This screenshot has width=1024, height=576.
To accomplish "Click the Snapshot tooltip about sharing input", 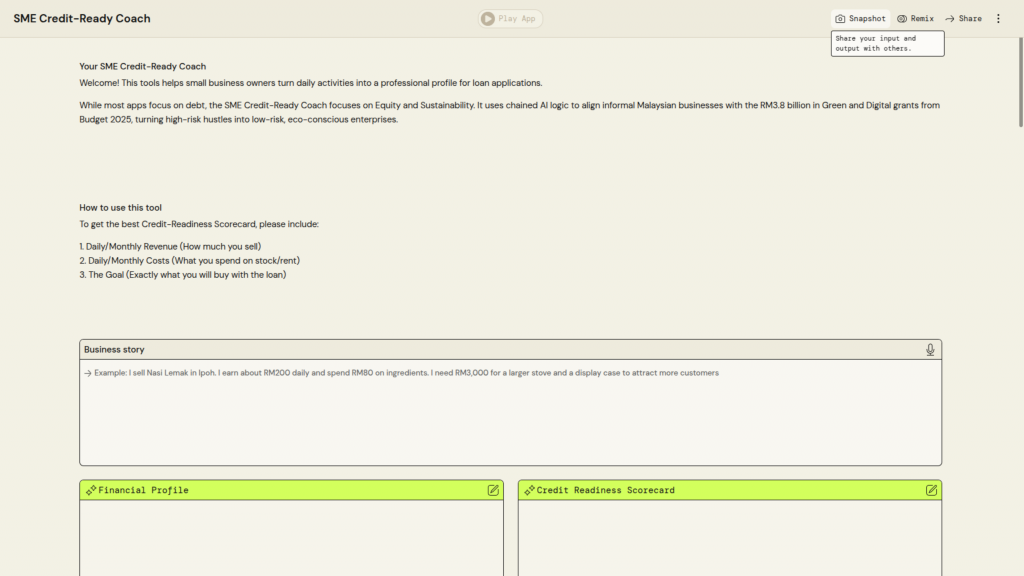I will [887, 43].
